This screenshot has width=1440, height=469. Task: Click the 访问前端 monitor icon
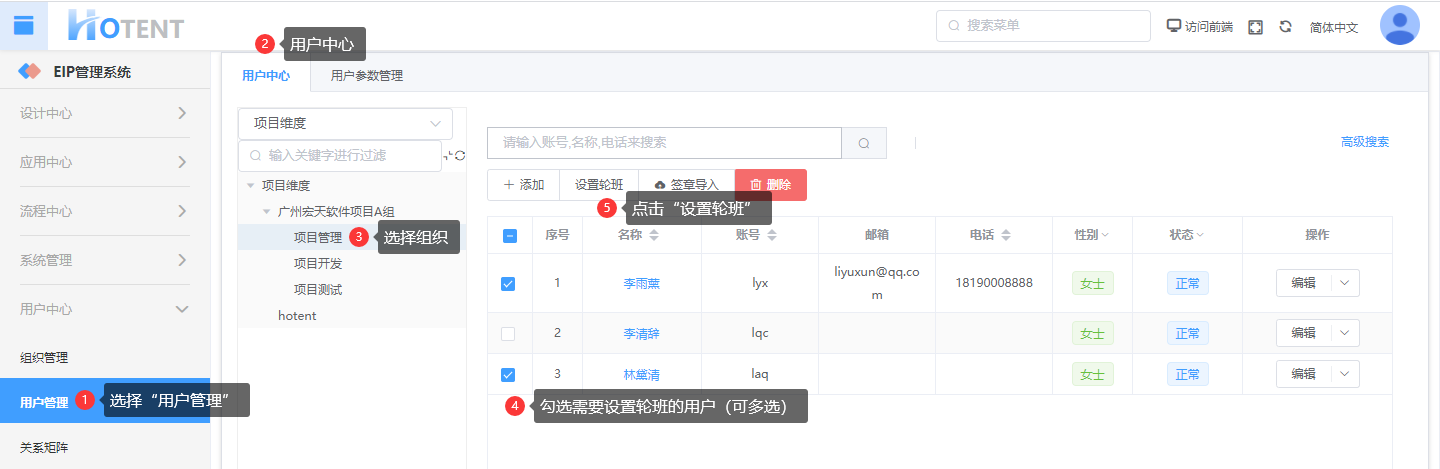(1174, 26)
